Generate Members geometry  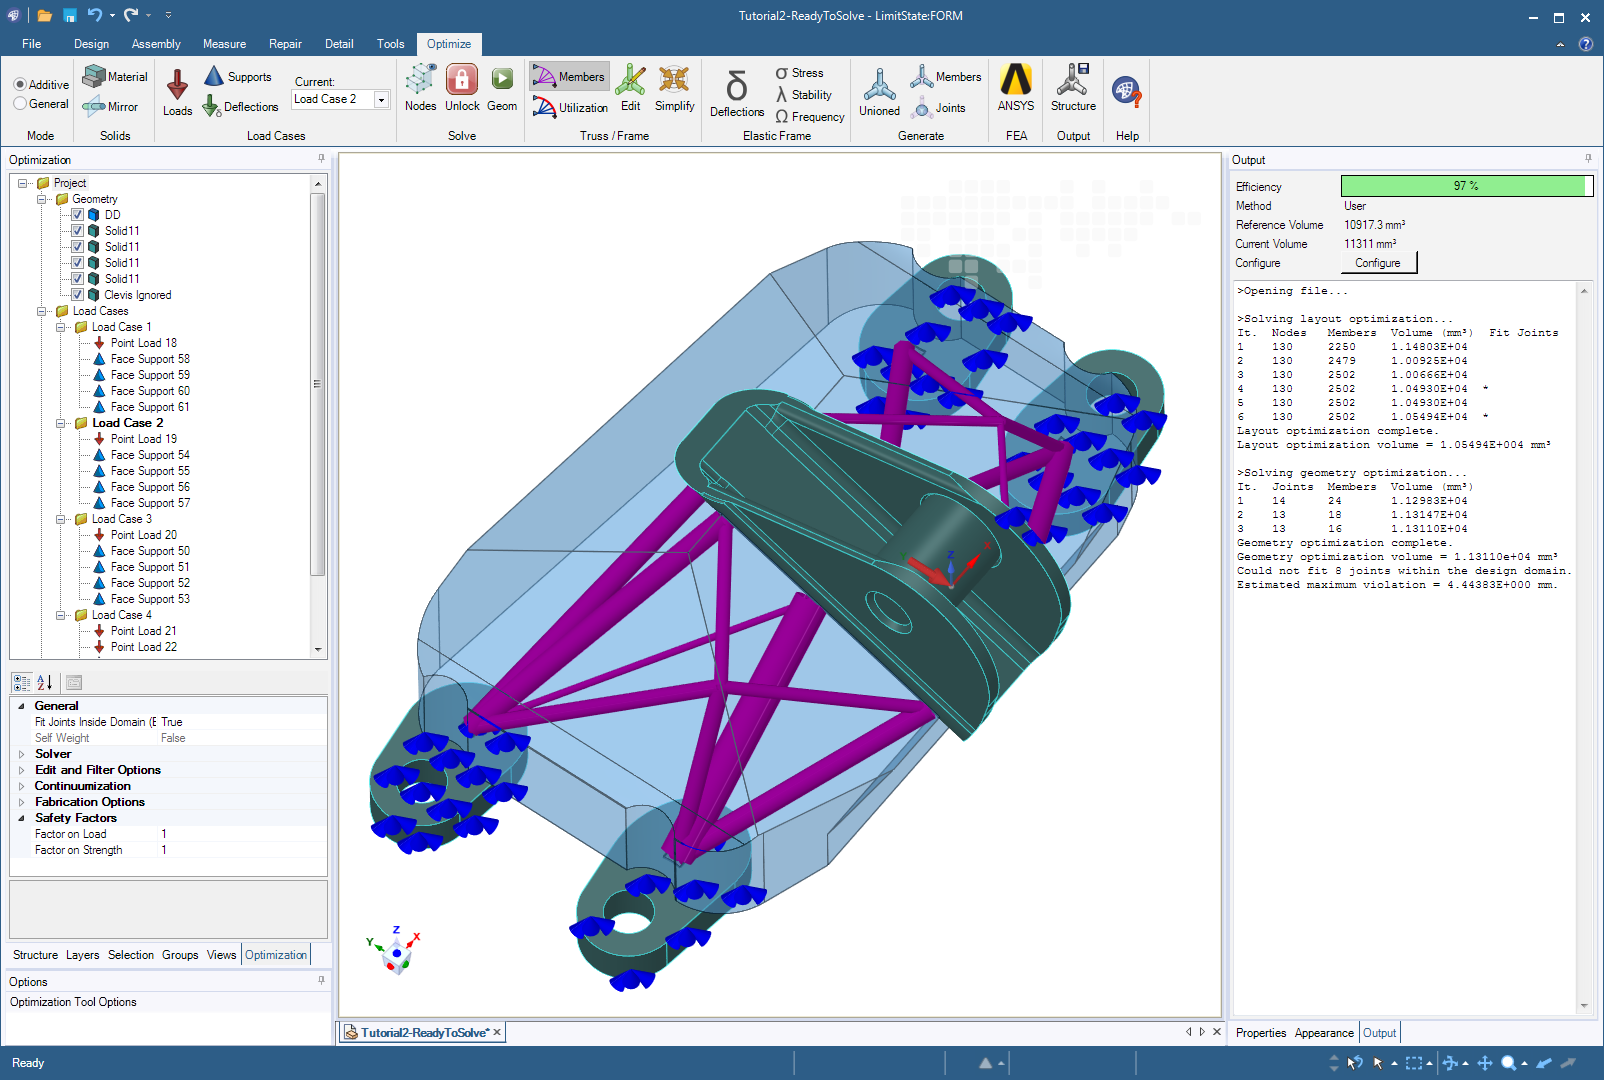coord(945,76)
